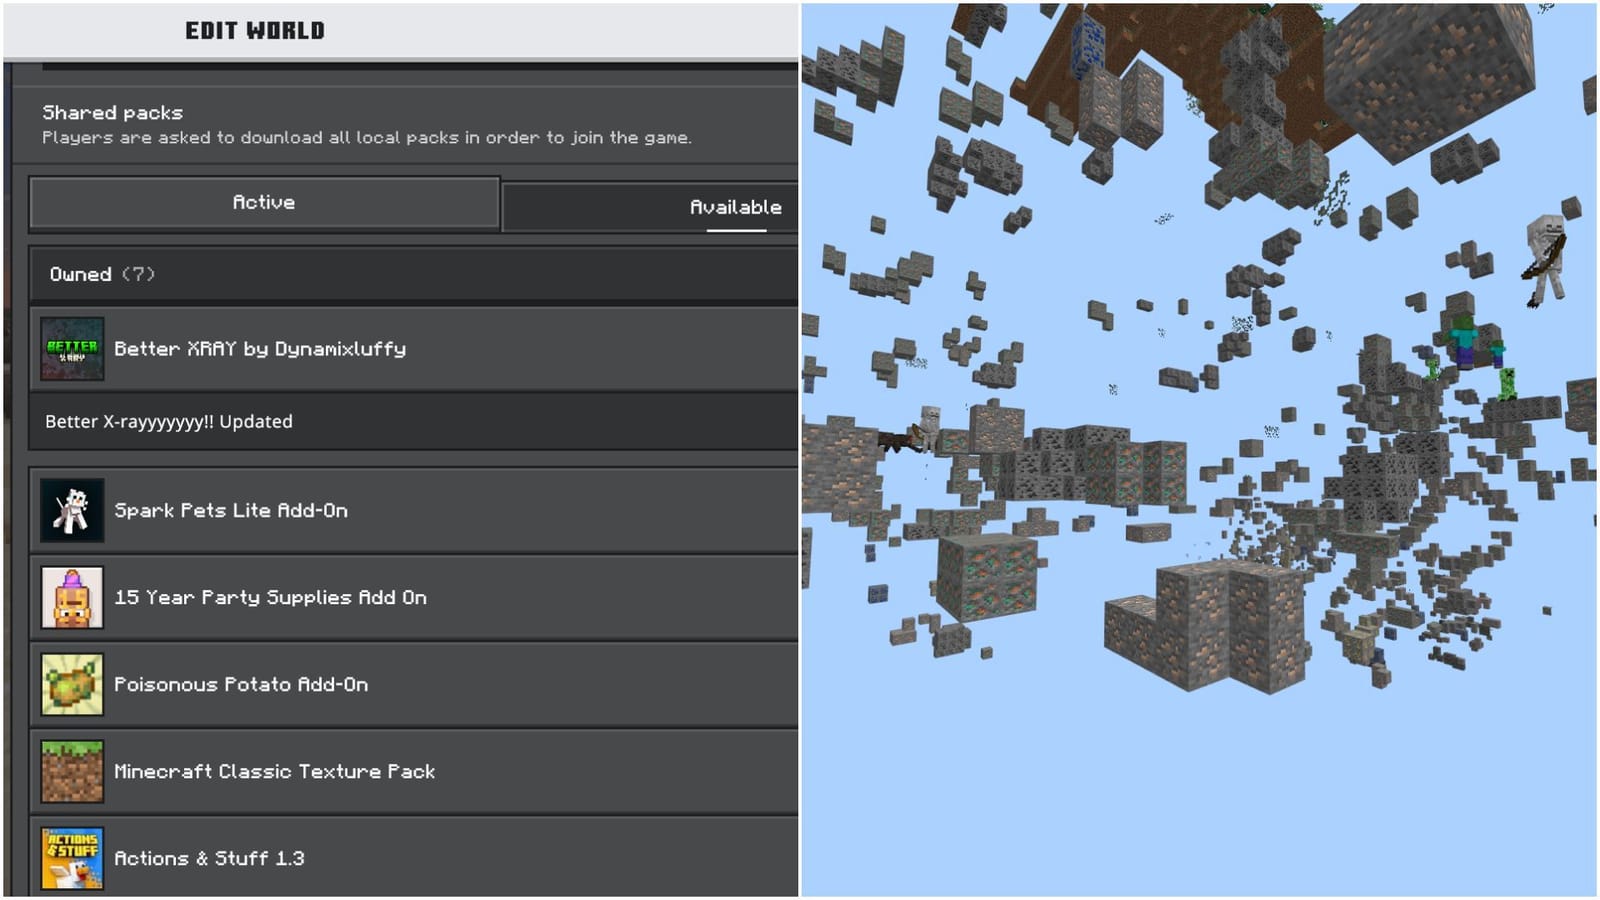Switch to the Active packs tab
Image resolution: width=1600 pixels, height=900 pixels.
(264, 201)
